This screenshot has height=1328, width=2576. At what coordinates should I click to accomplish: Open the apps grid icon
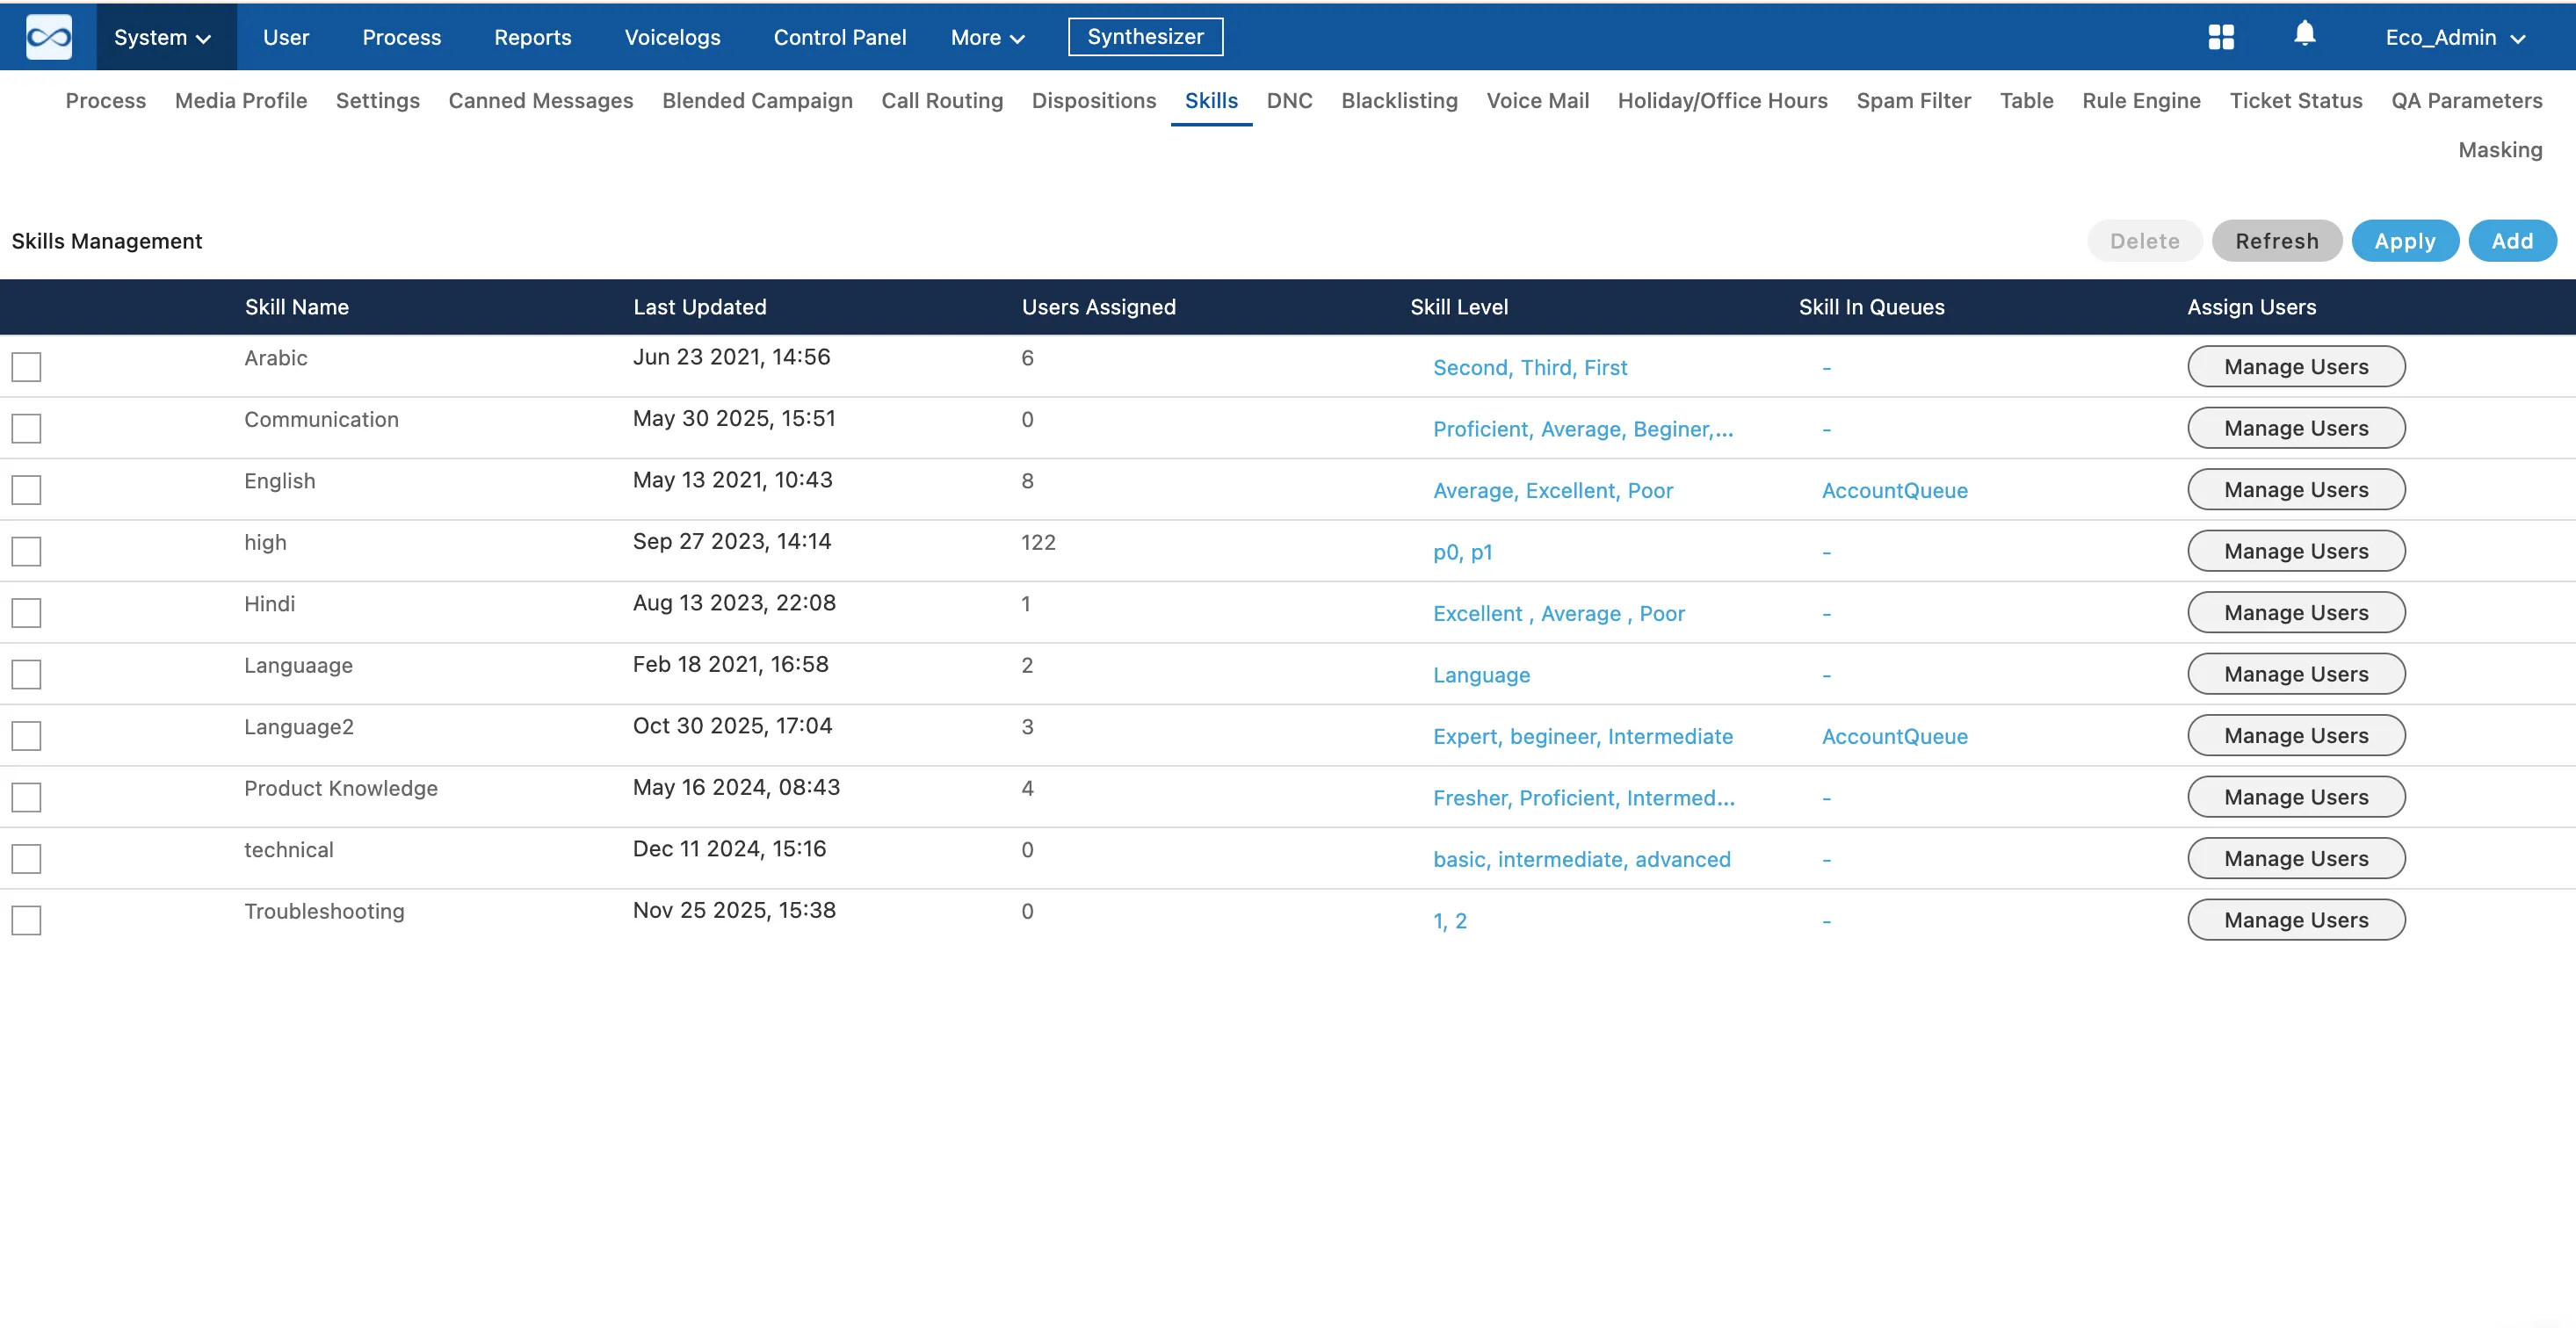coord(2220,37)
